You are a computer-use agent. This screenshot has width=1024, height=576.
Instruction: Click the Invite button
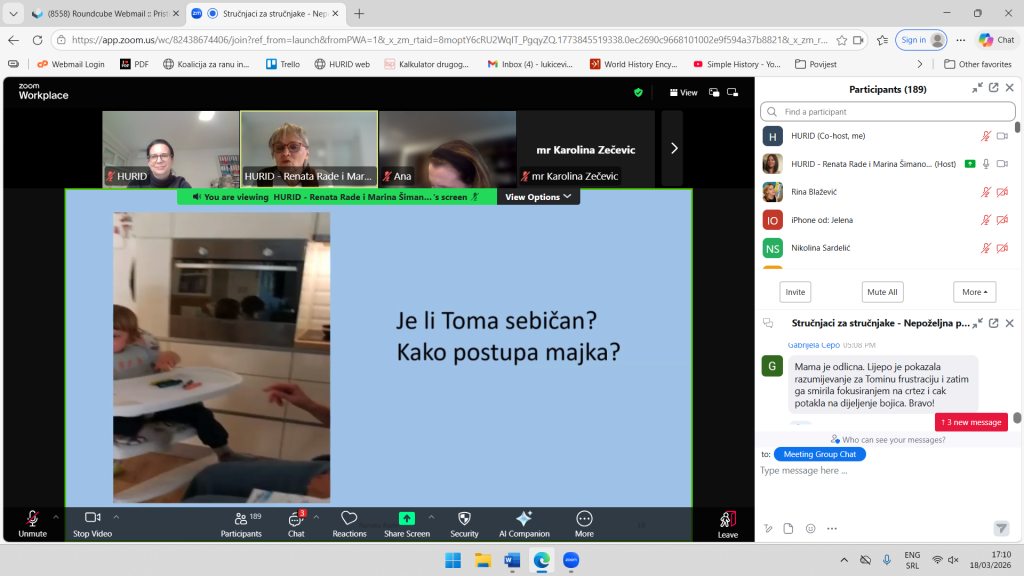795,292
